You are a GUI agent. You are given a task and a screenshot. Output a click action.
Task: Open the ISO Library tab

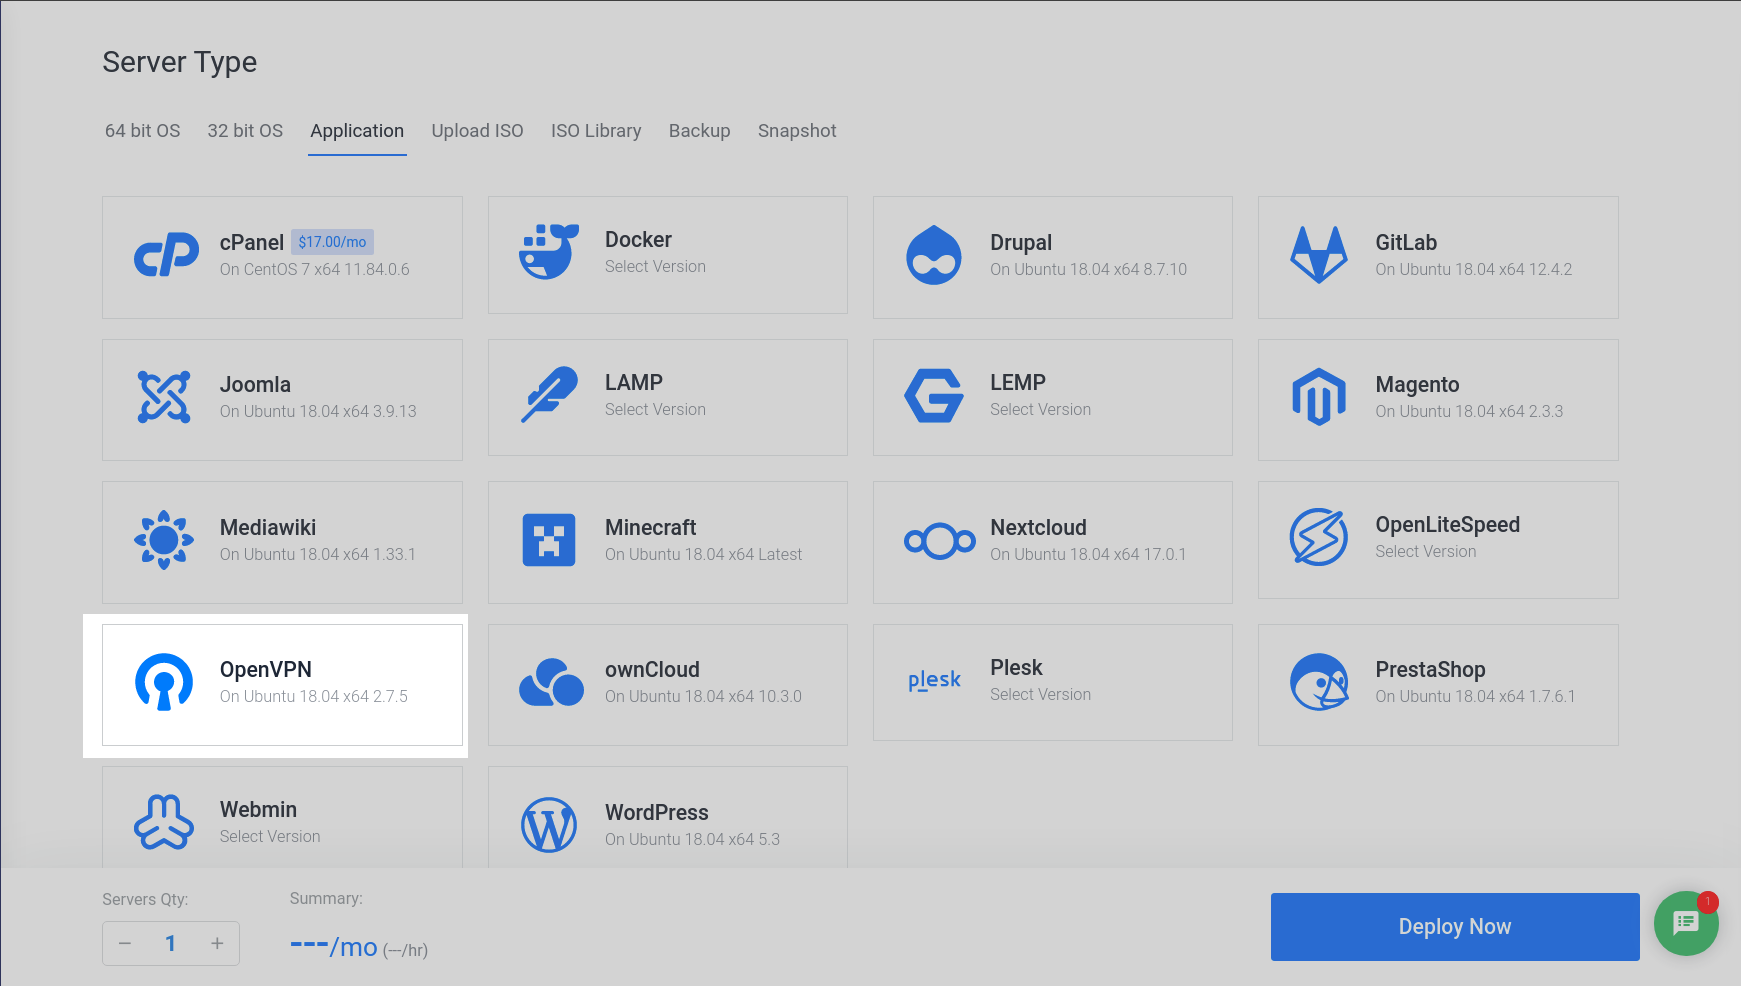(596, 131)
